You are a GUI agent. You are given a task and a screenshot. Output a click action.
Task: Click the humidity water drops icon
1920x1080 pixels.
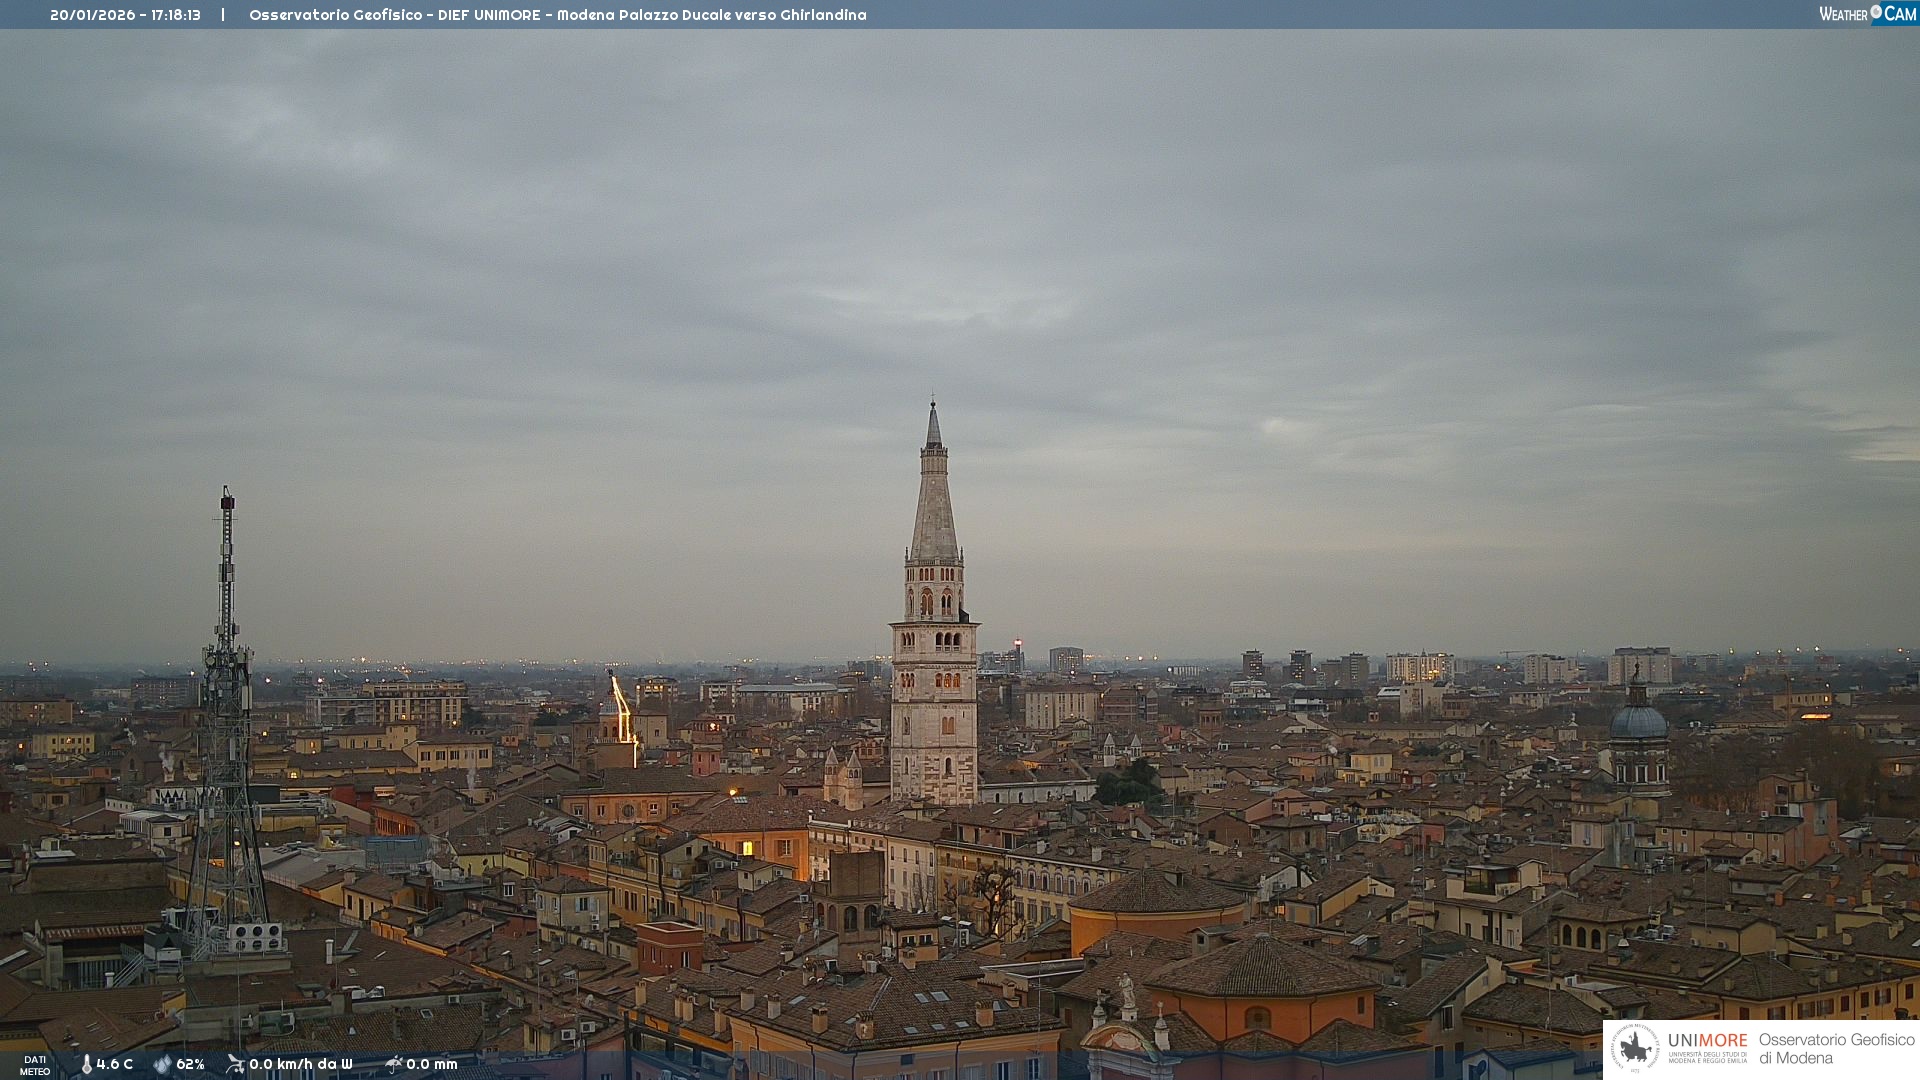click(x=162, y=1064)
